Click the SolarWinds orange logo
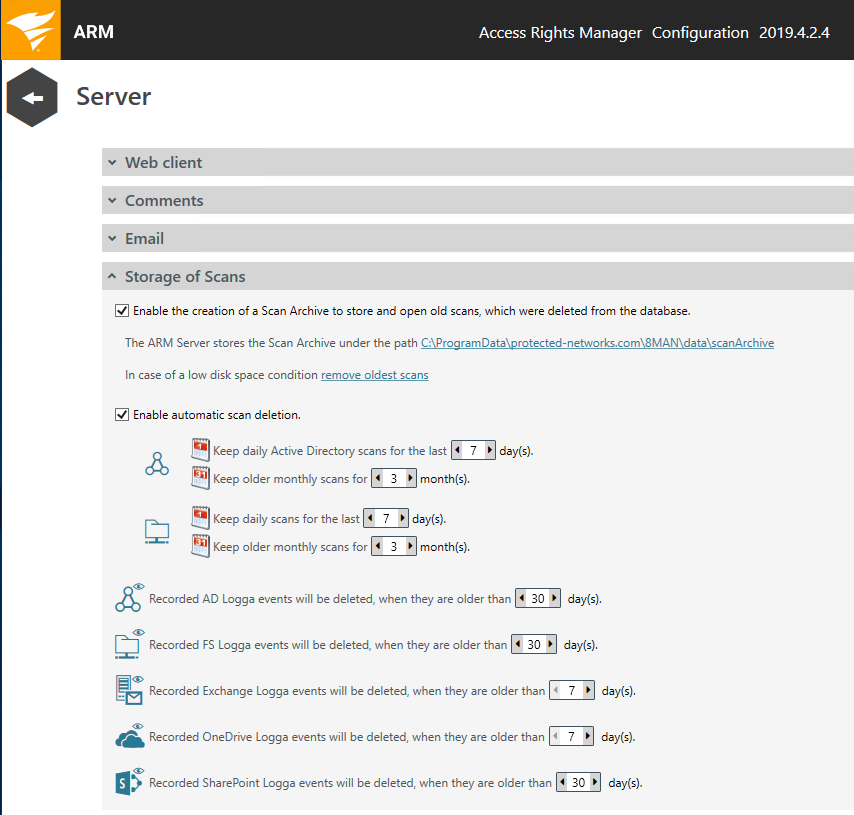854x815 pixels. [31, 30]
